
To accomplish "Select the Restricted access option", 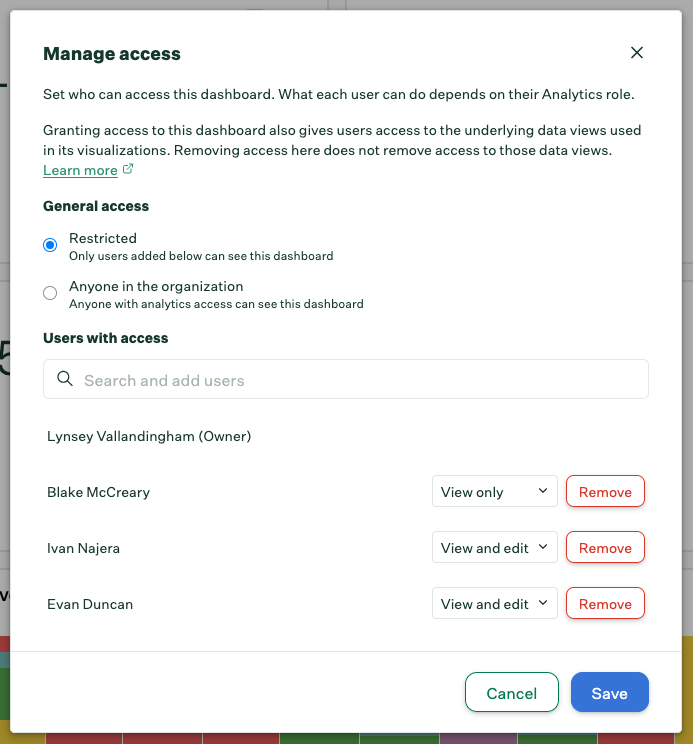I will tap(50, 245).
